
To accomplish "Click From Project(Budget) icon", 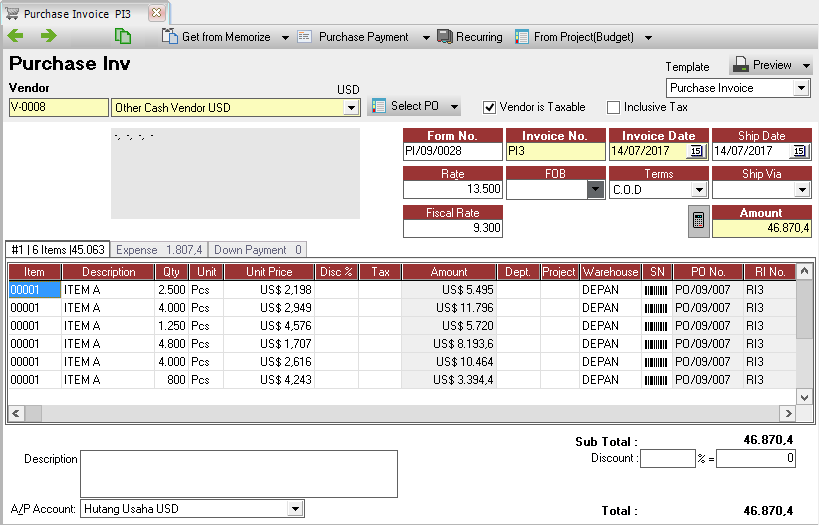I will click(522, 37).
